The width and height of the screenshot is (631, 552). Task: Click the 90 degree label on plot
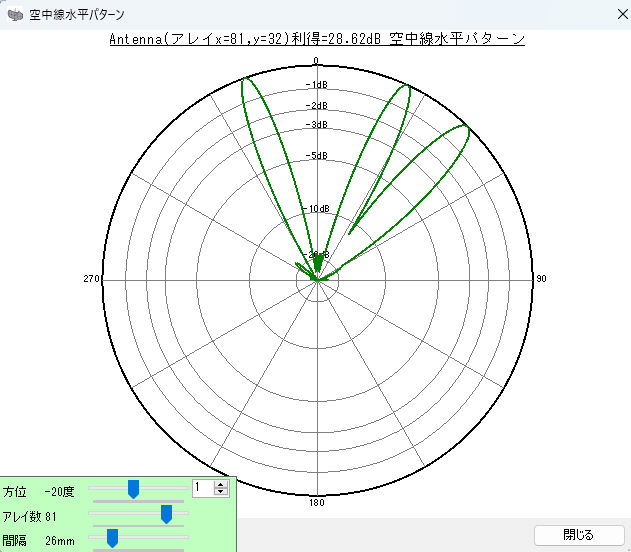tap(541, 278)
